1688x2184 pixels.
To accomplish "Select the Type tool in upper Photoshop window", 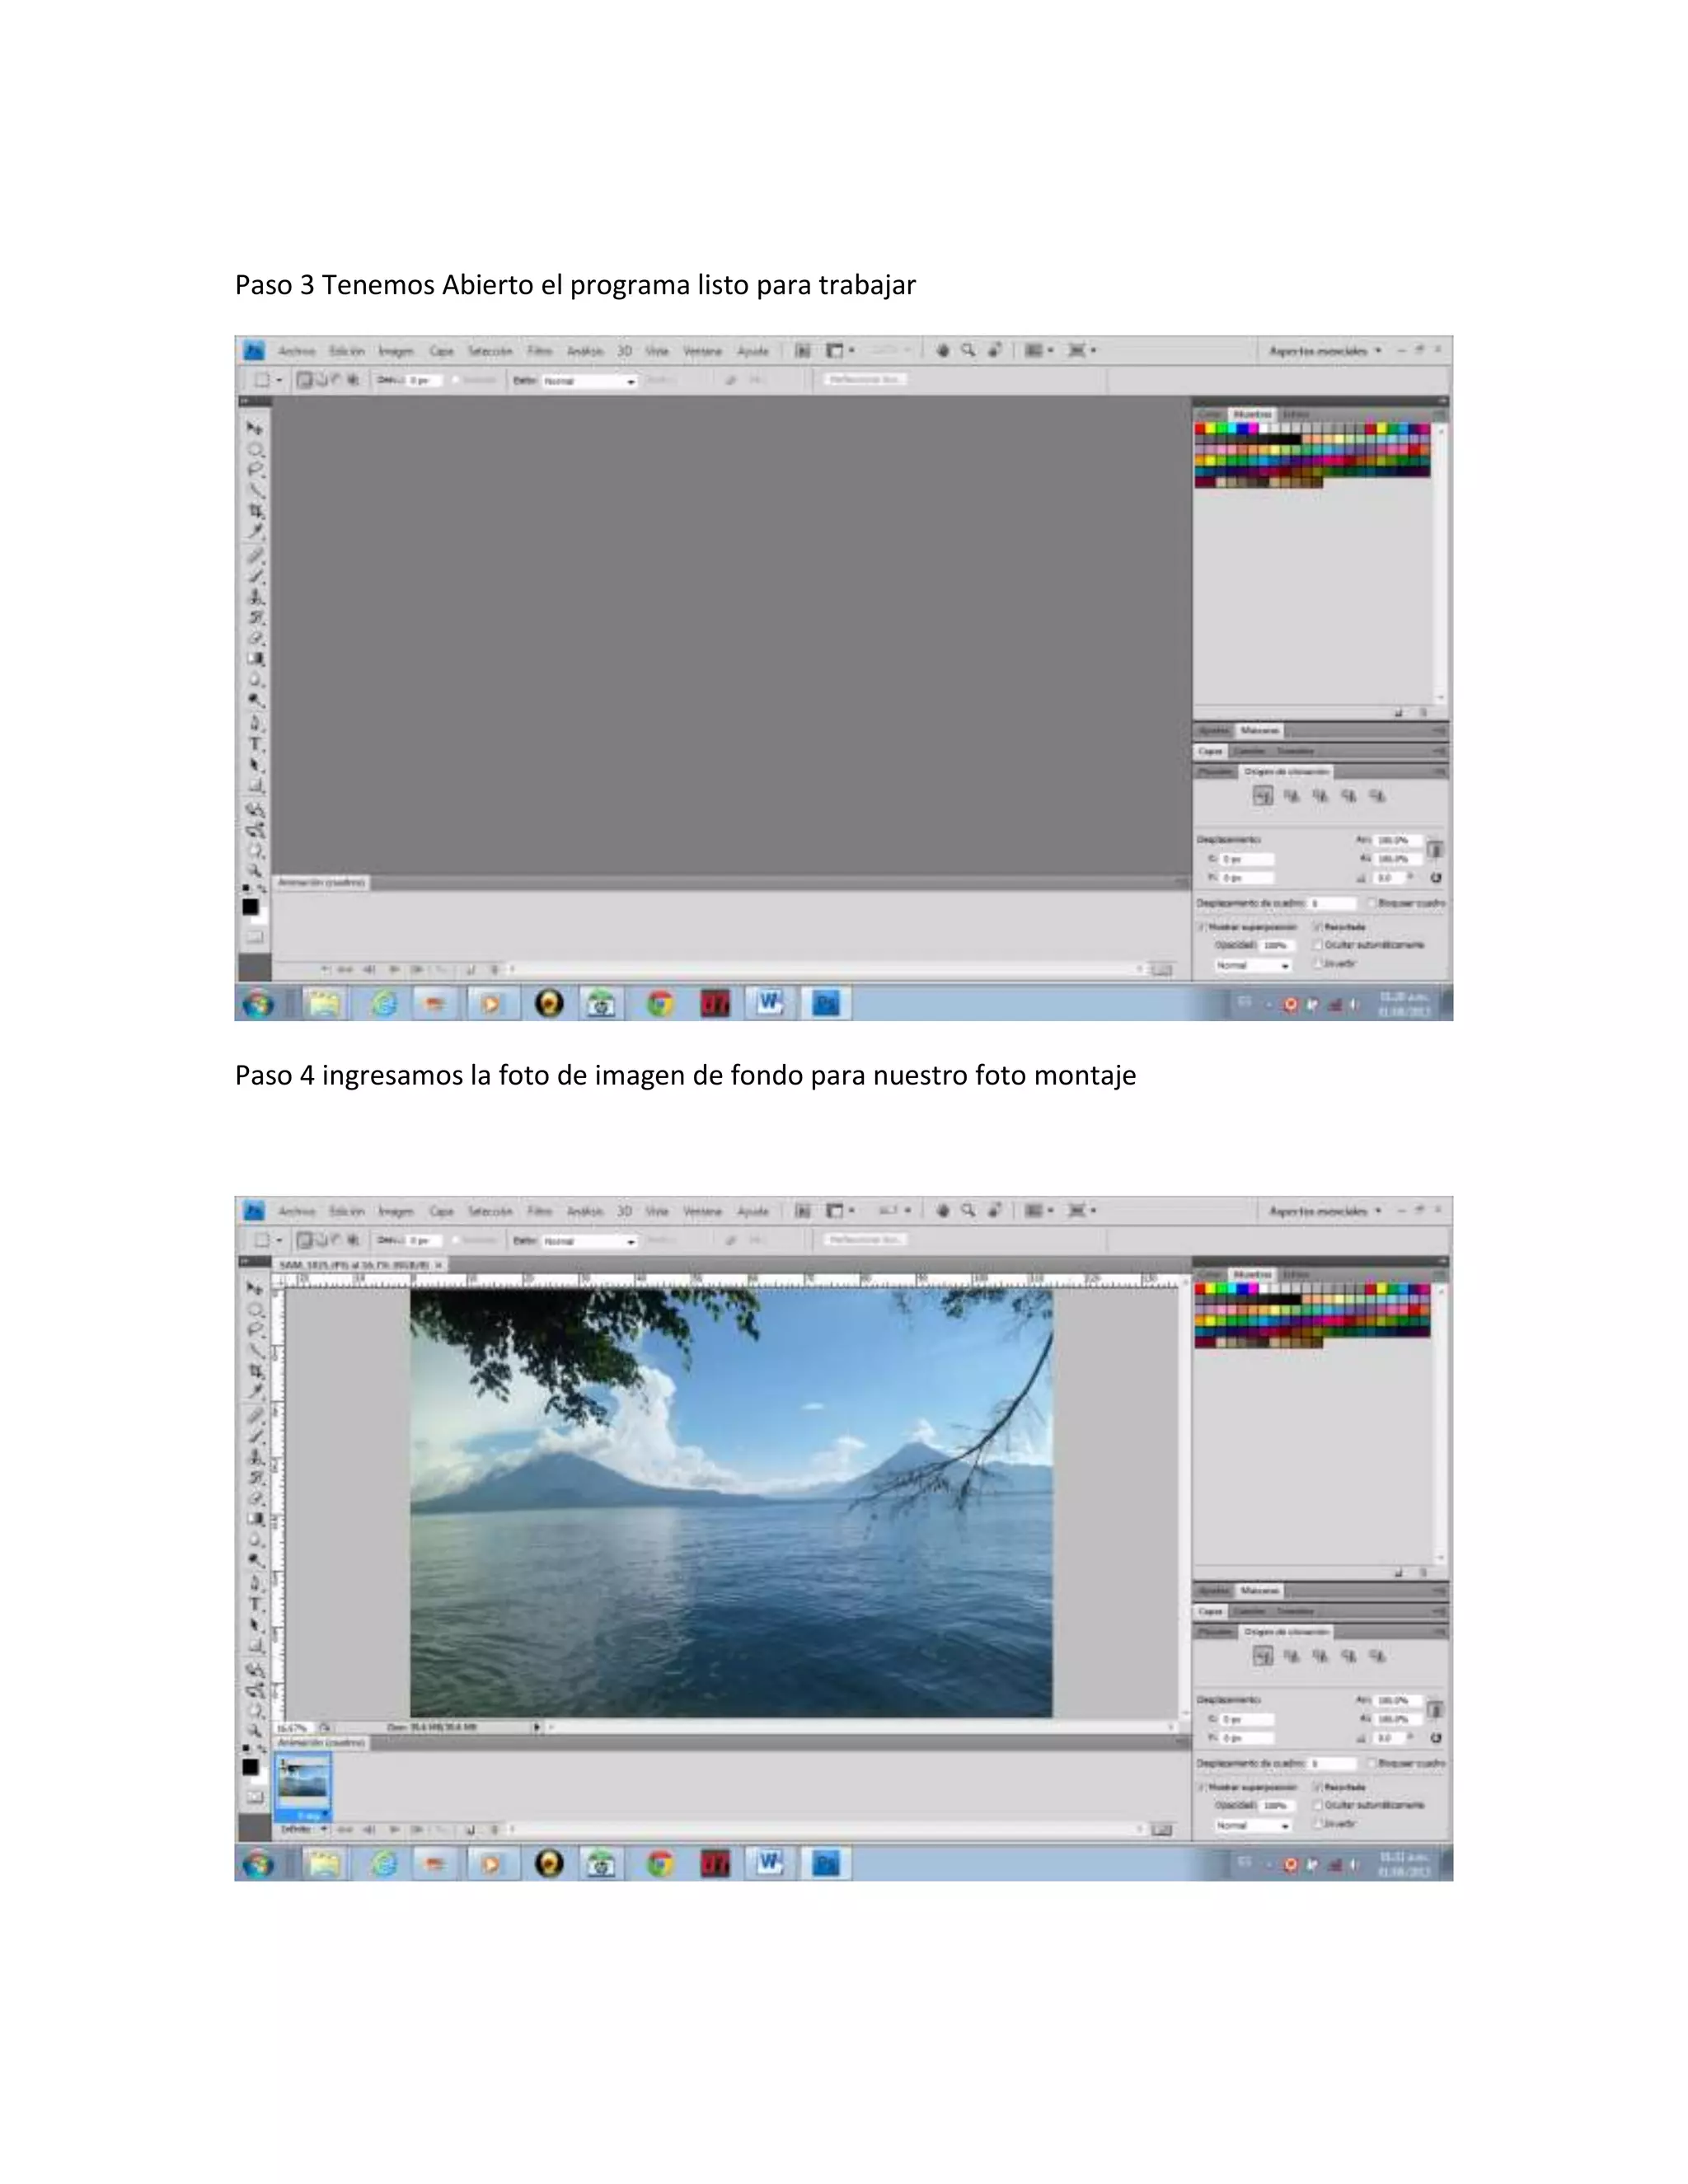I will tap(256, 744).
